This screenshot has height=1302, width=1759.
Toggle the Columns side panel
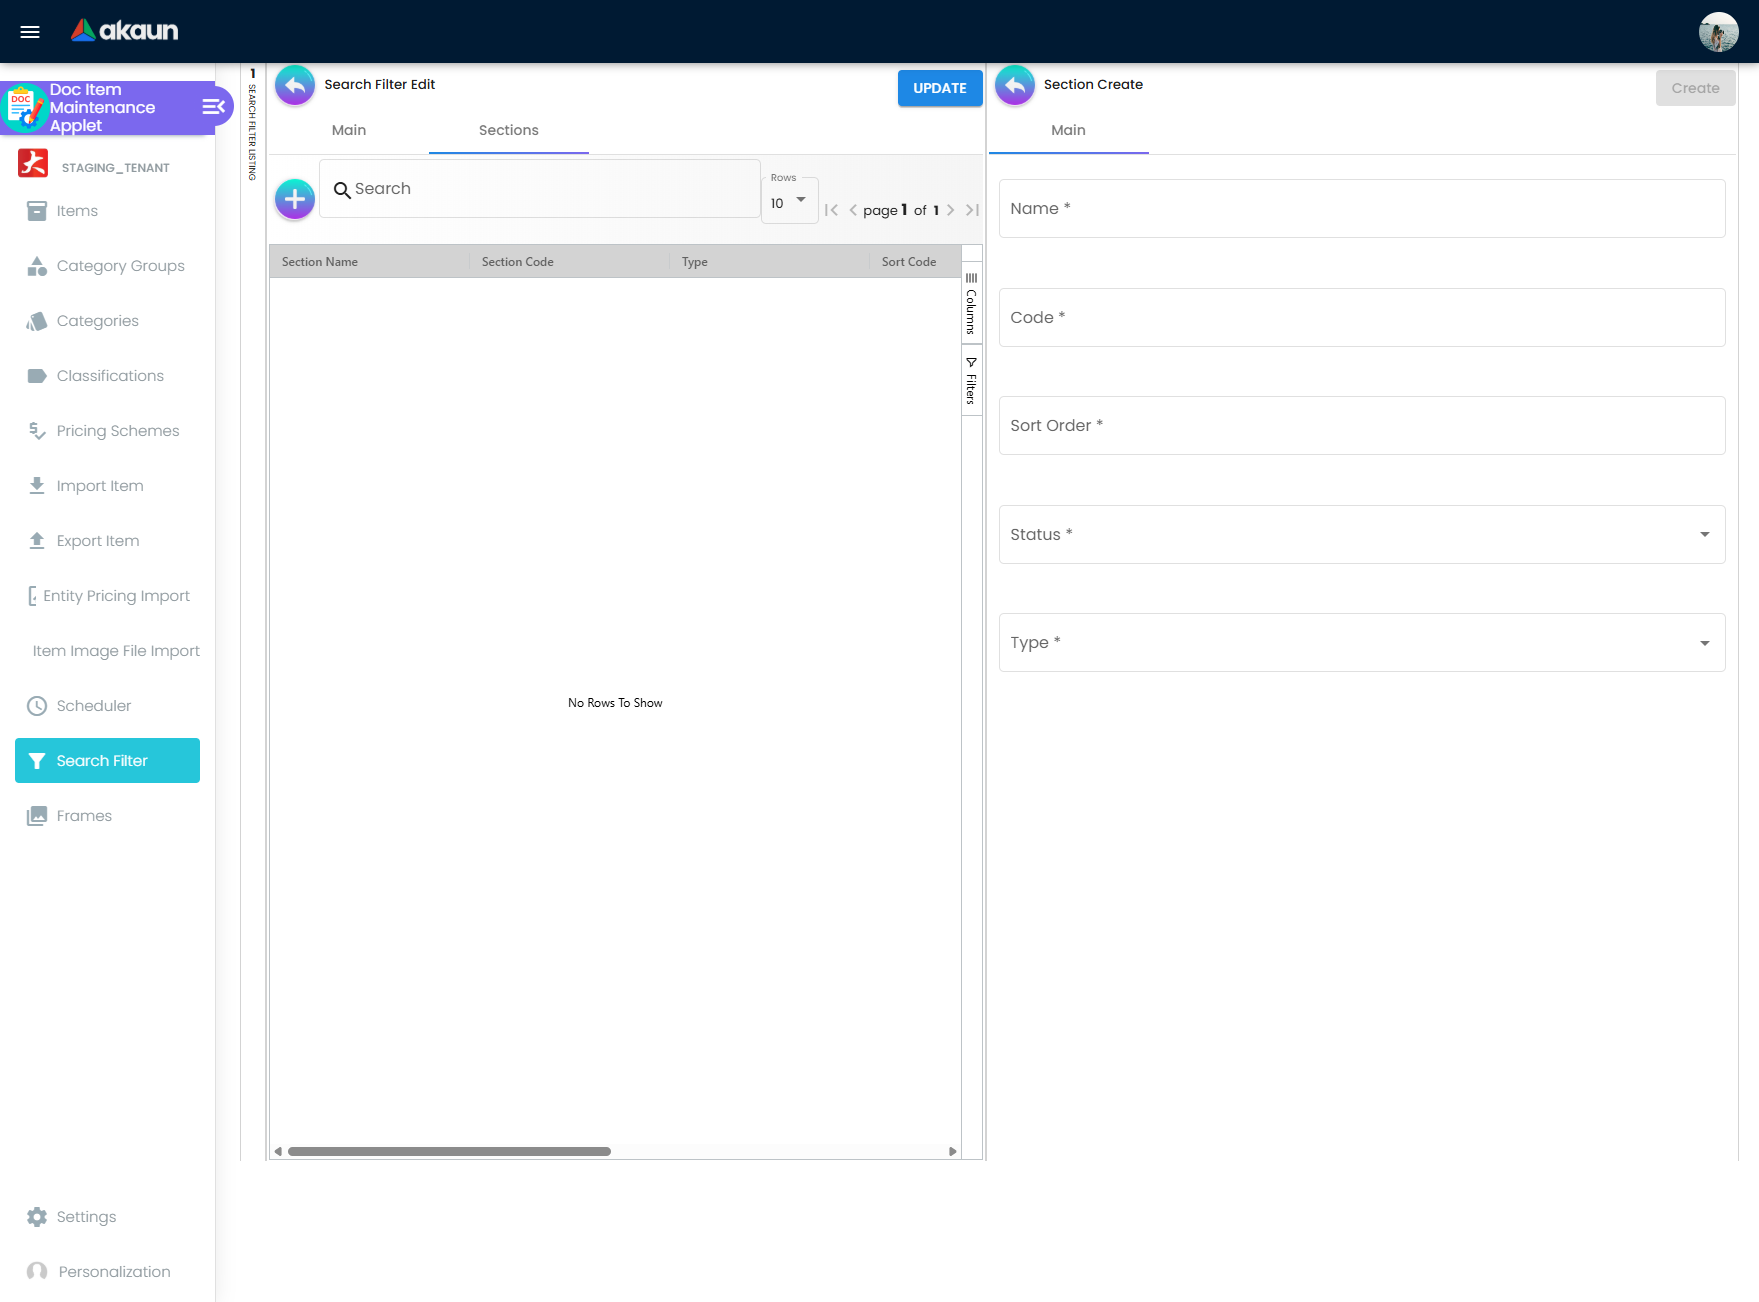click(971, 304)
